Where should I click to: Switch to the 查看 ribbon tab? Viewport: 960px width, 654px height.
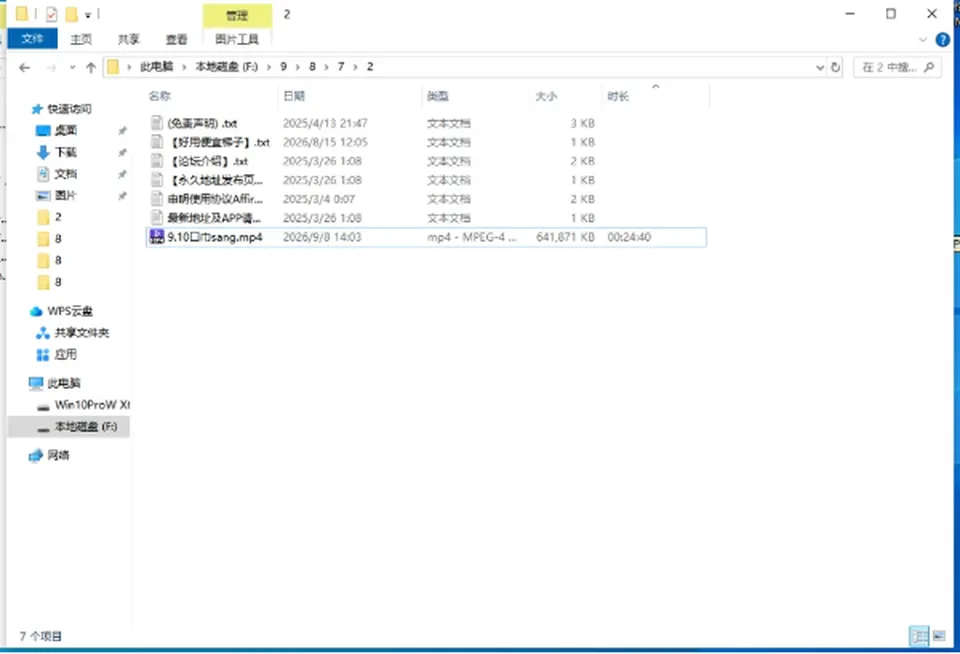176,39
